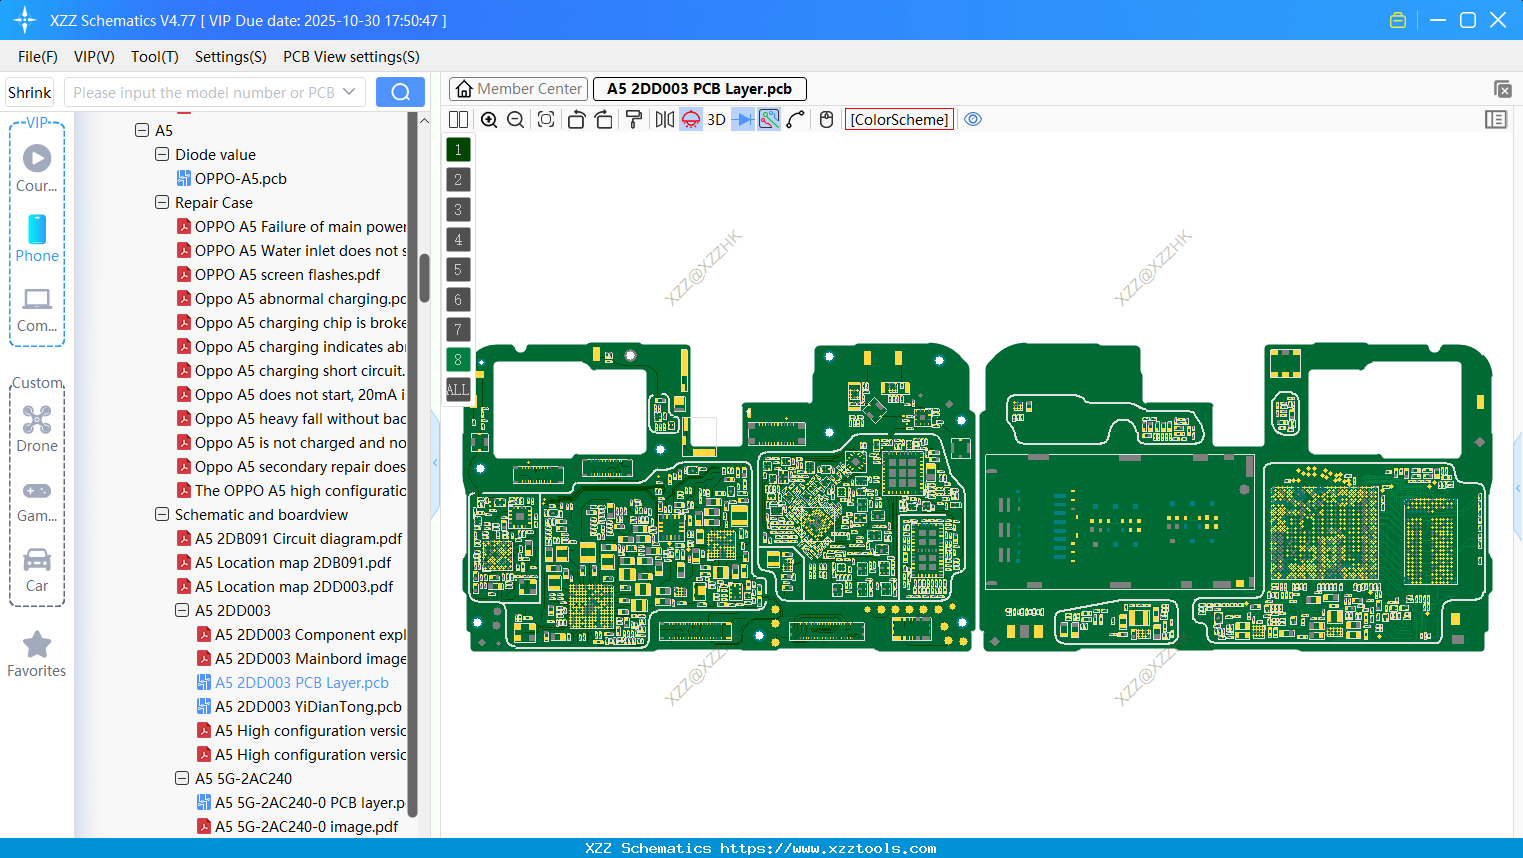The width and height of the screenshot is (1523, 858).
Task: Show ALL PCB layers
Action: (x=458, y=390)
